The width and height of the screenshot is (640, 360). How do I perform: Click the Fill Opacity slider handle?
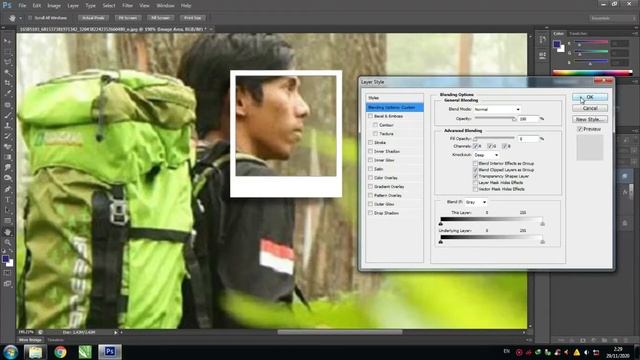pos(475,139)
